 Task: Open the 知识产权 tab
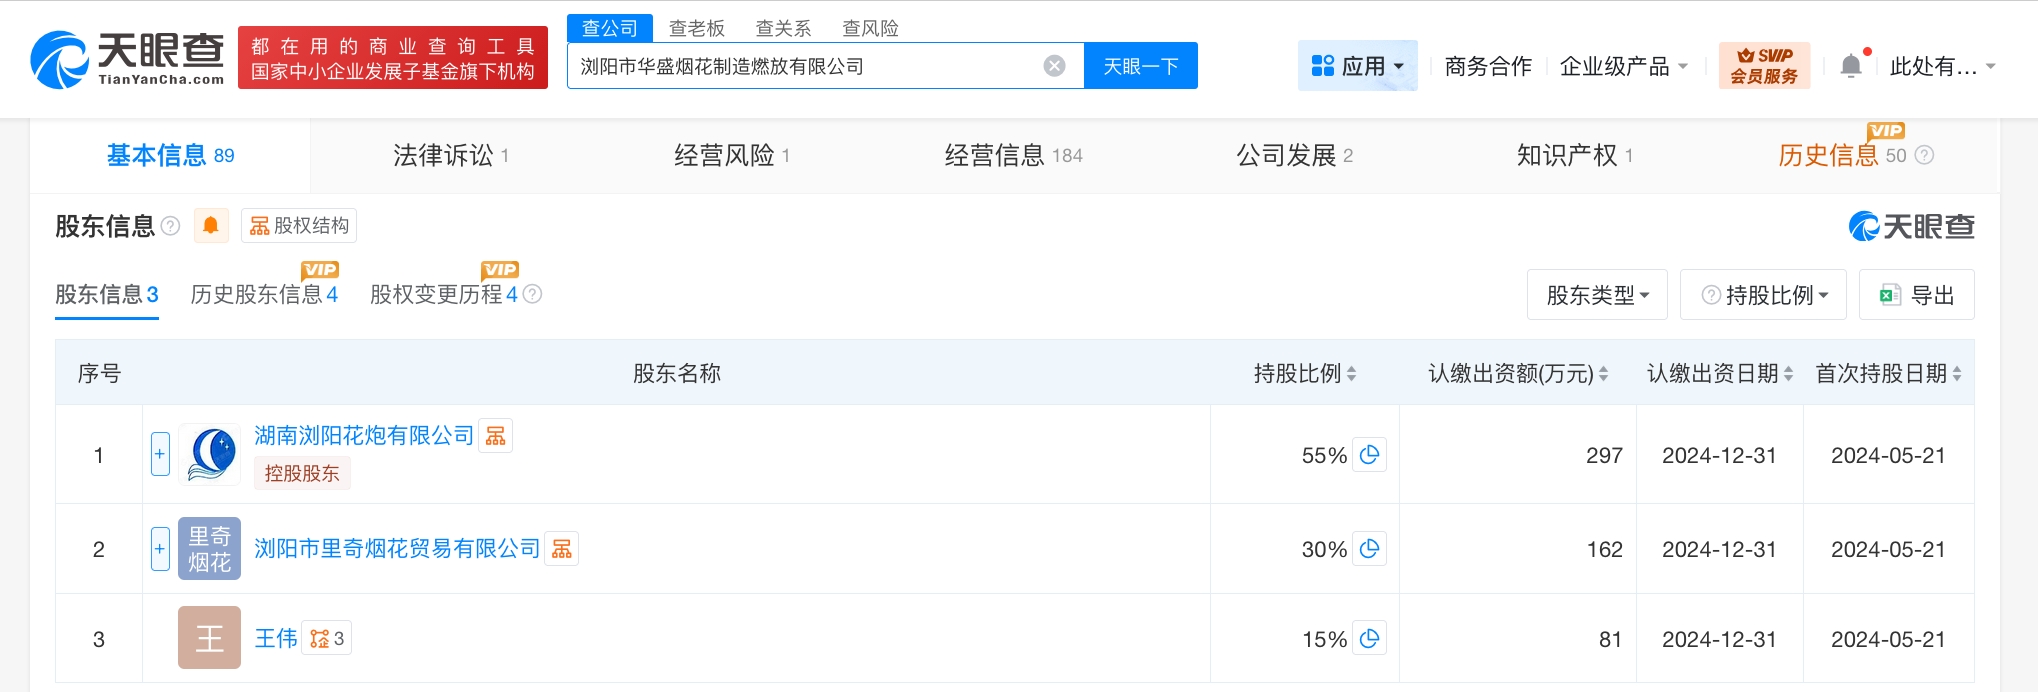coord(1575,155)
